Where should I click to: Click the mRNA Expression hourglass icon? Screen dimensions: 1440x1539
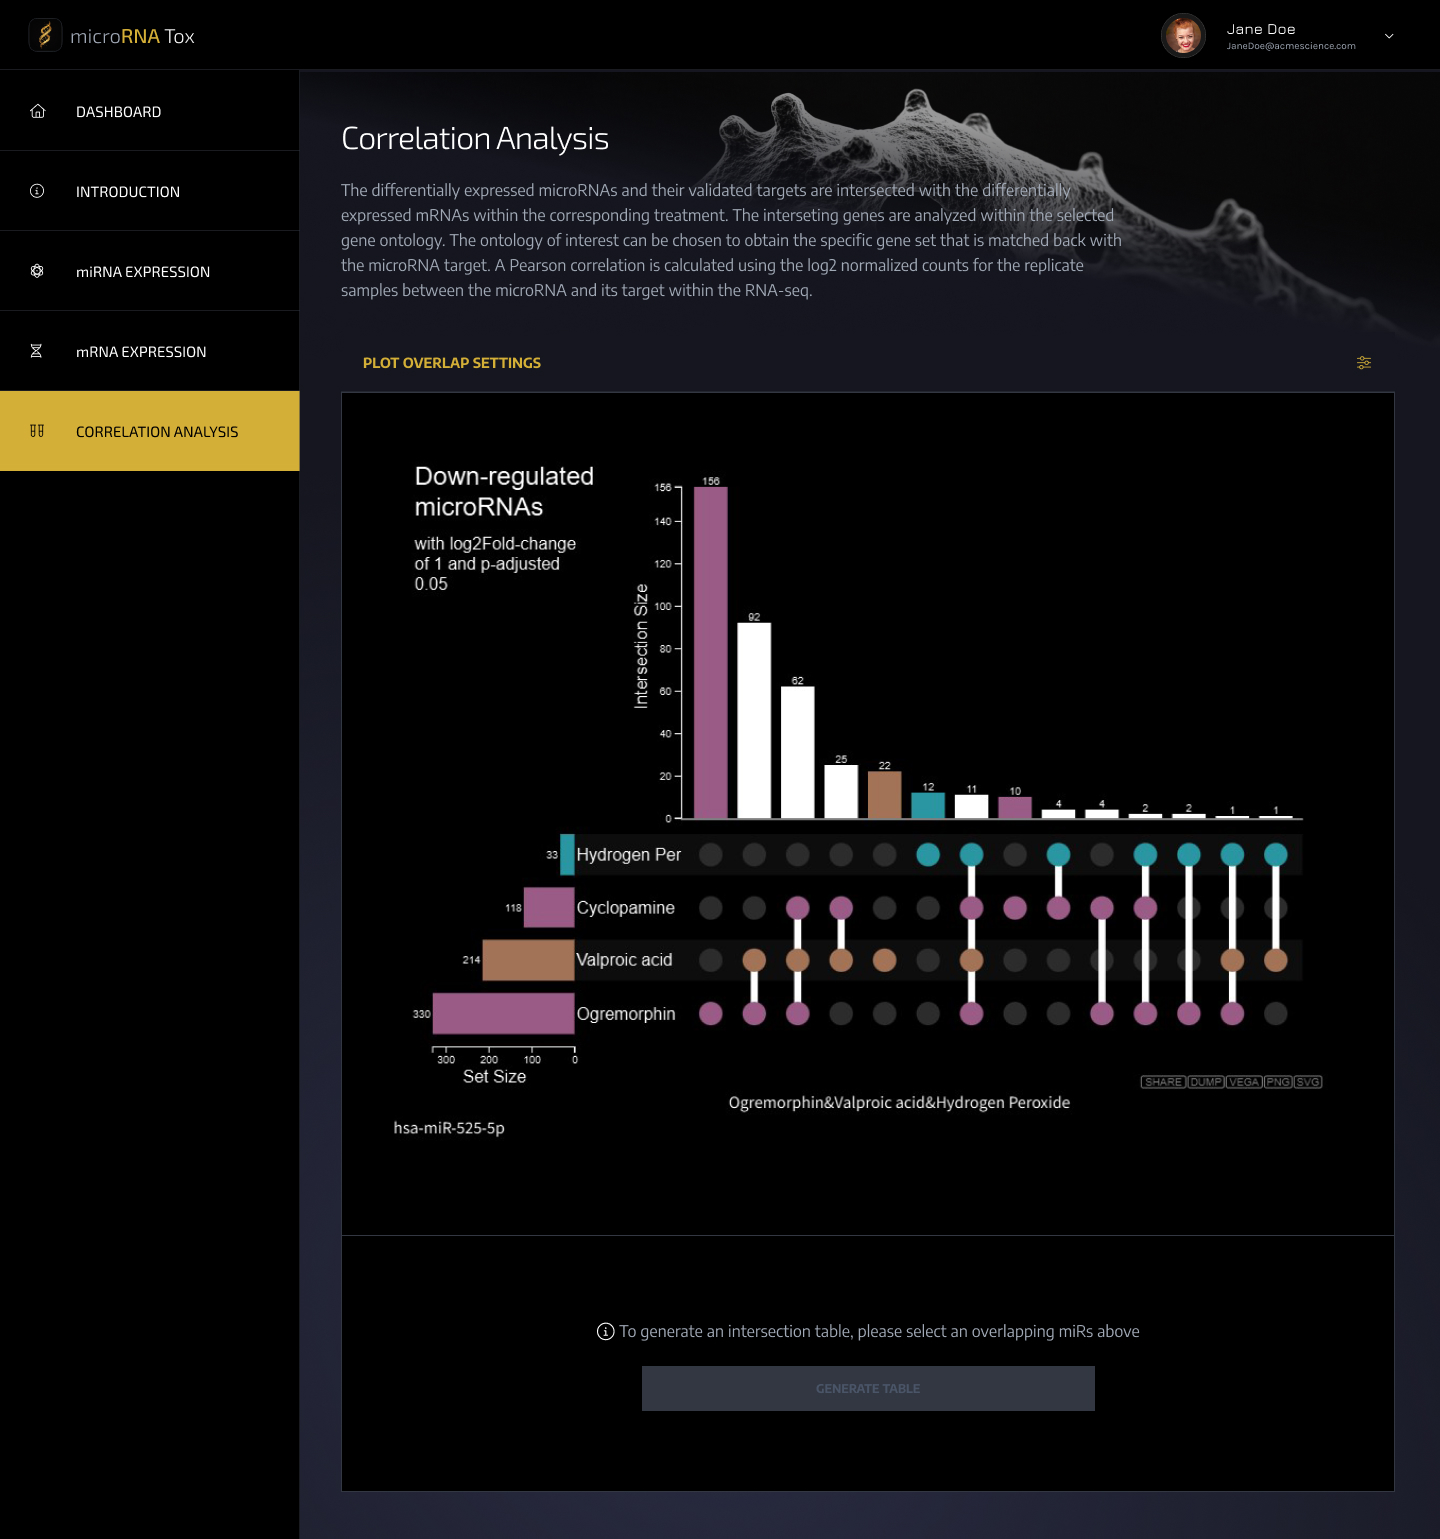click(x=36, y=351)
